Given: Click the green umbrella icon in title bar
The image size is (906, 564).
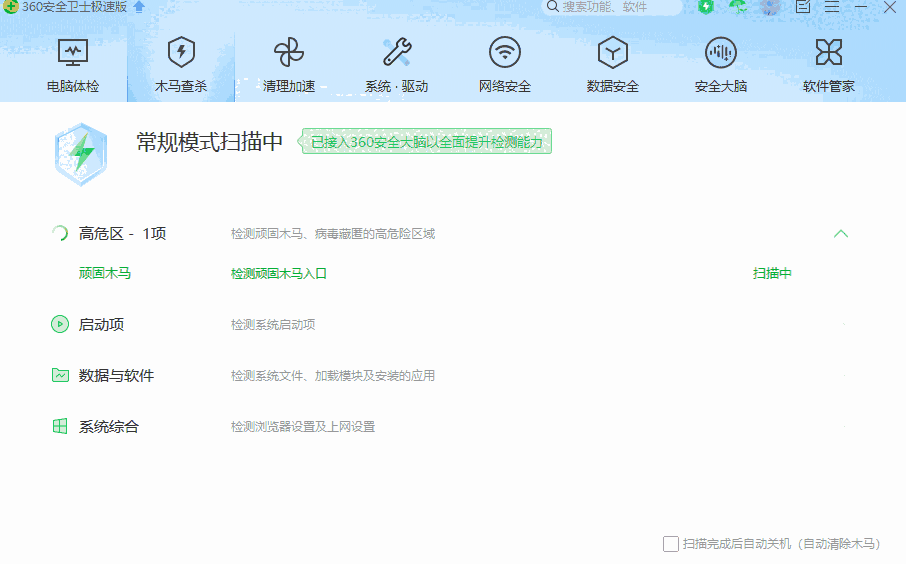Looking at the screenshot, I should (x=738, y=7).
